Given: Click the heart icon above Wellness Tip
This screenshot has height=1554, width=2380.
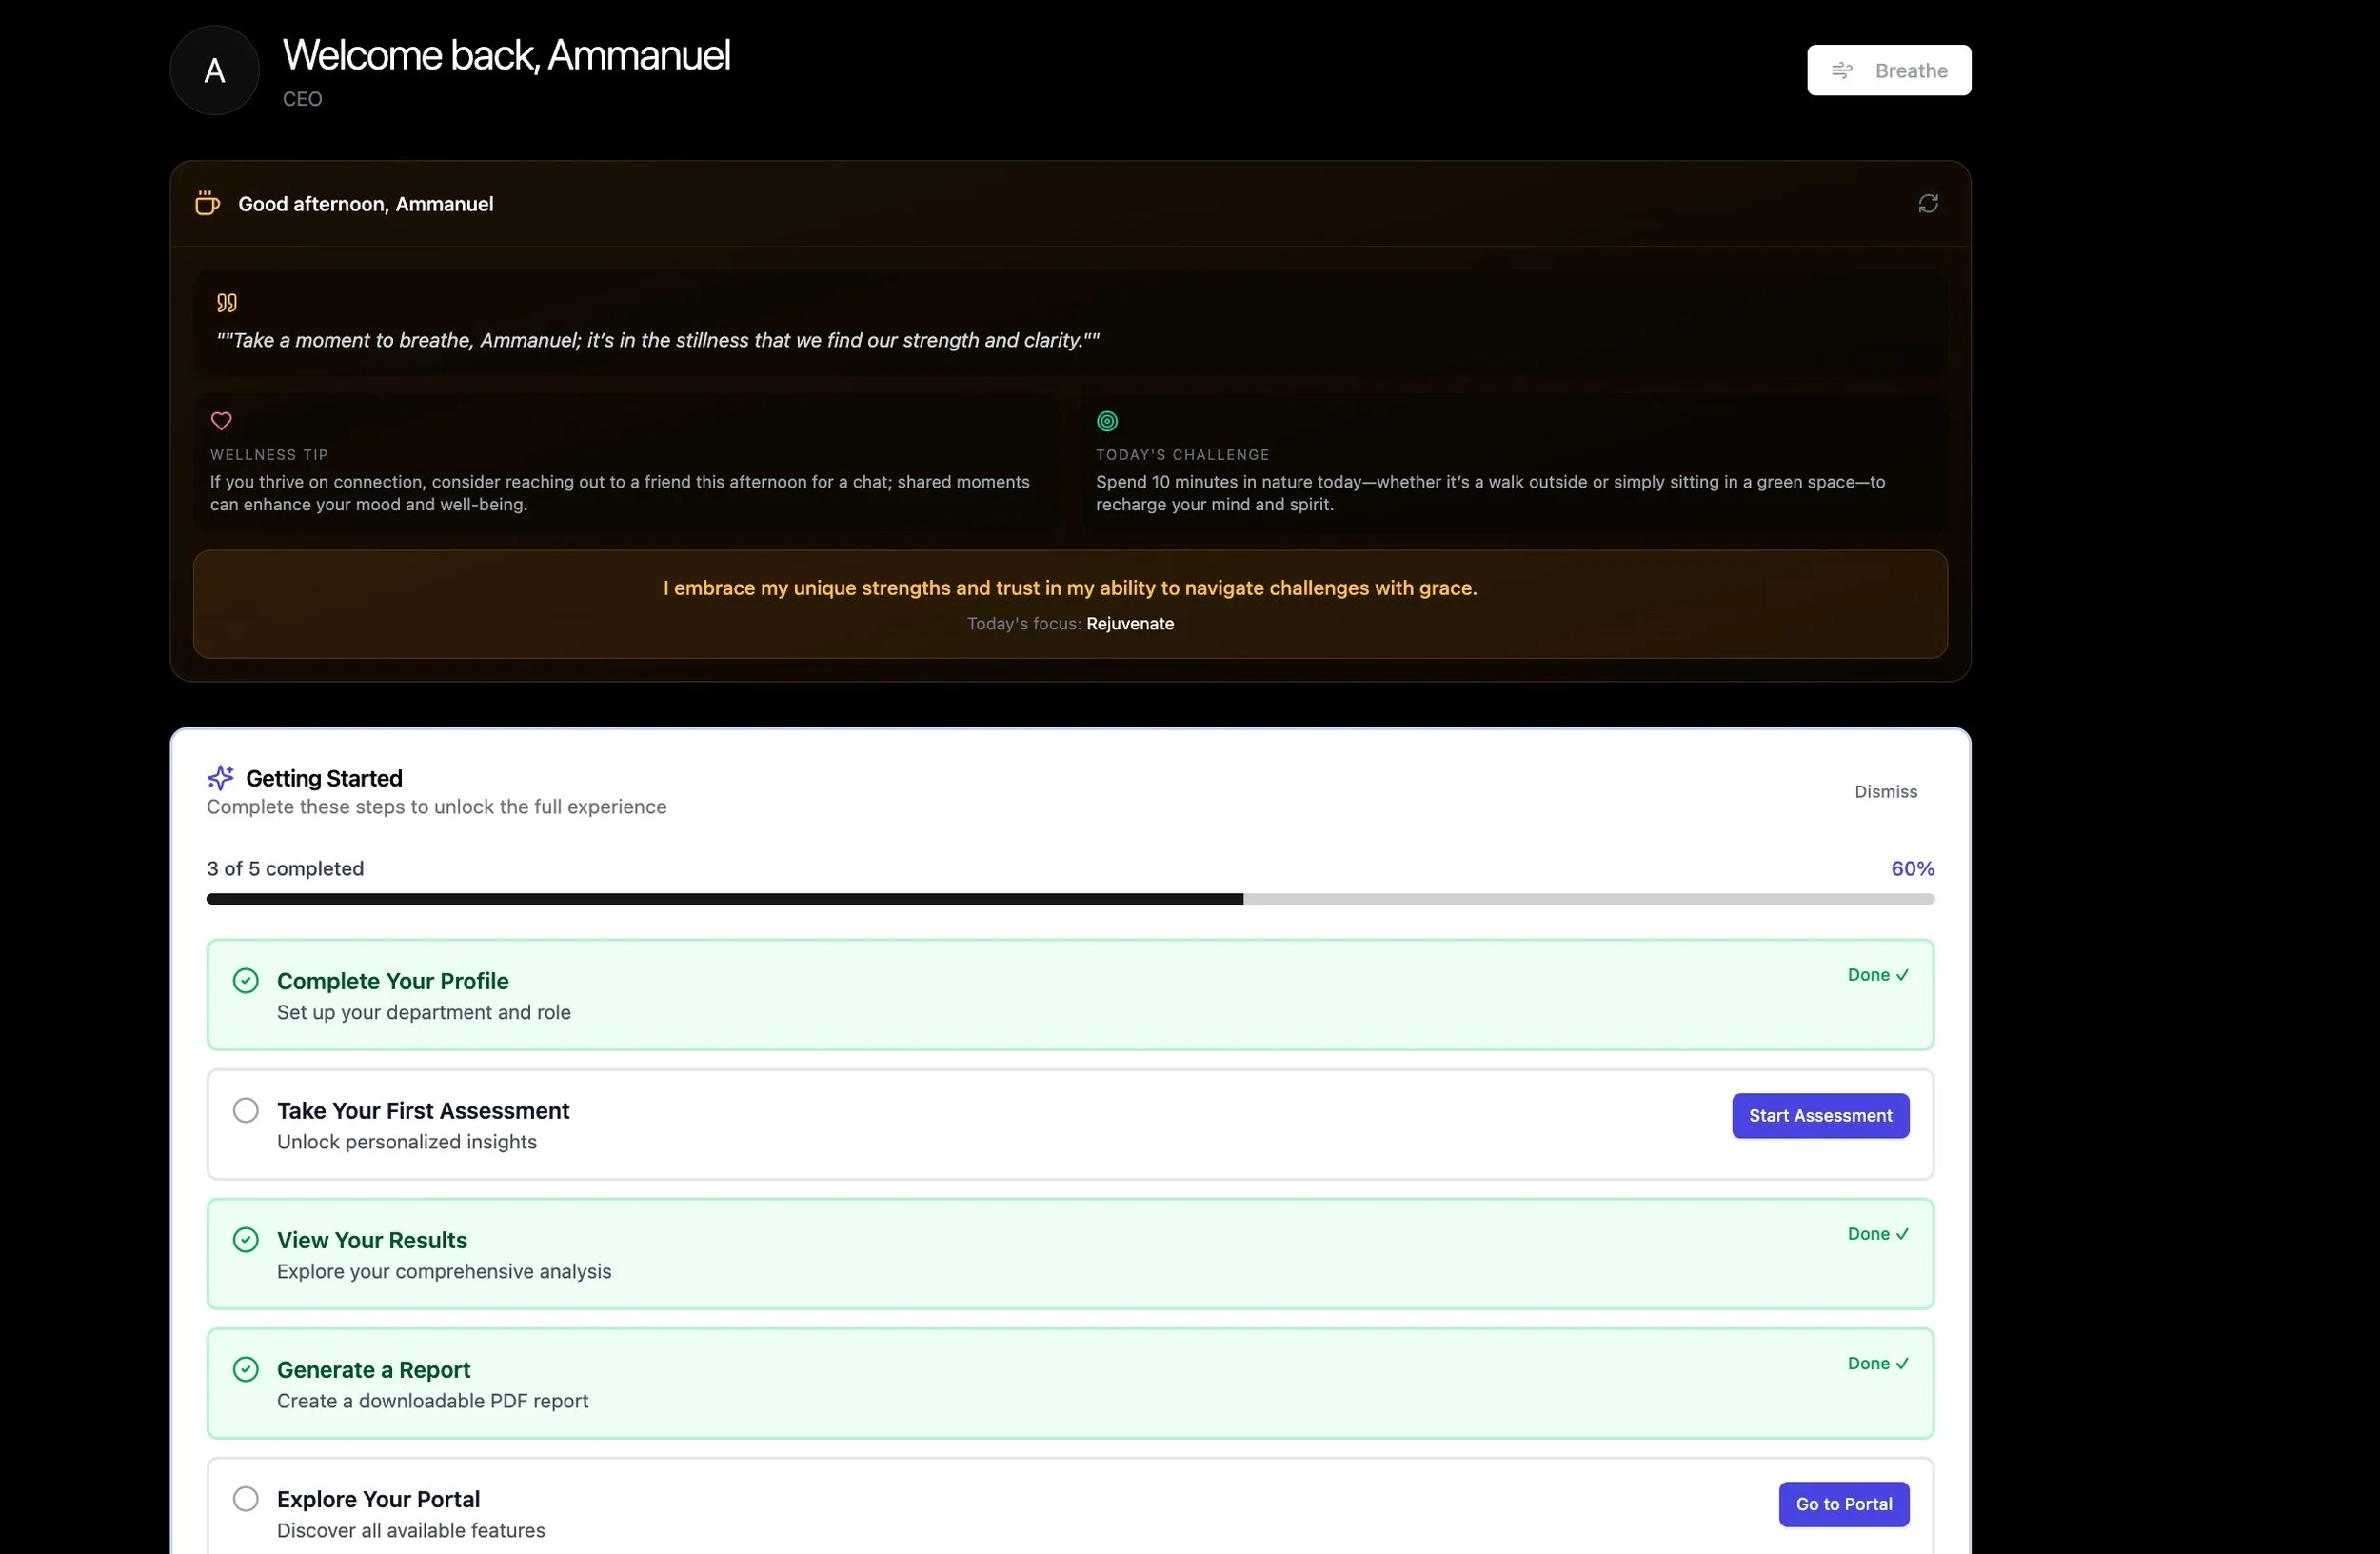Looking at the screenshot, I should (221, 421).
